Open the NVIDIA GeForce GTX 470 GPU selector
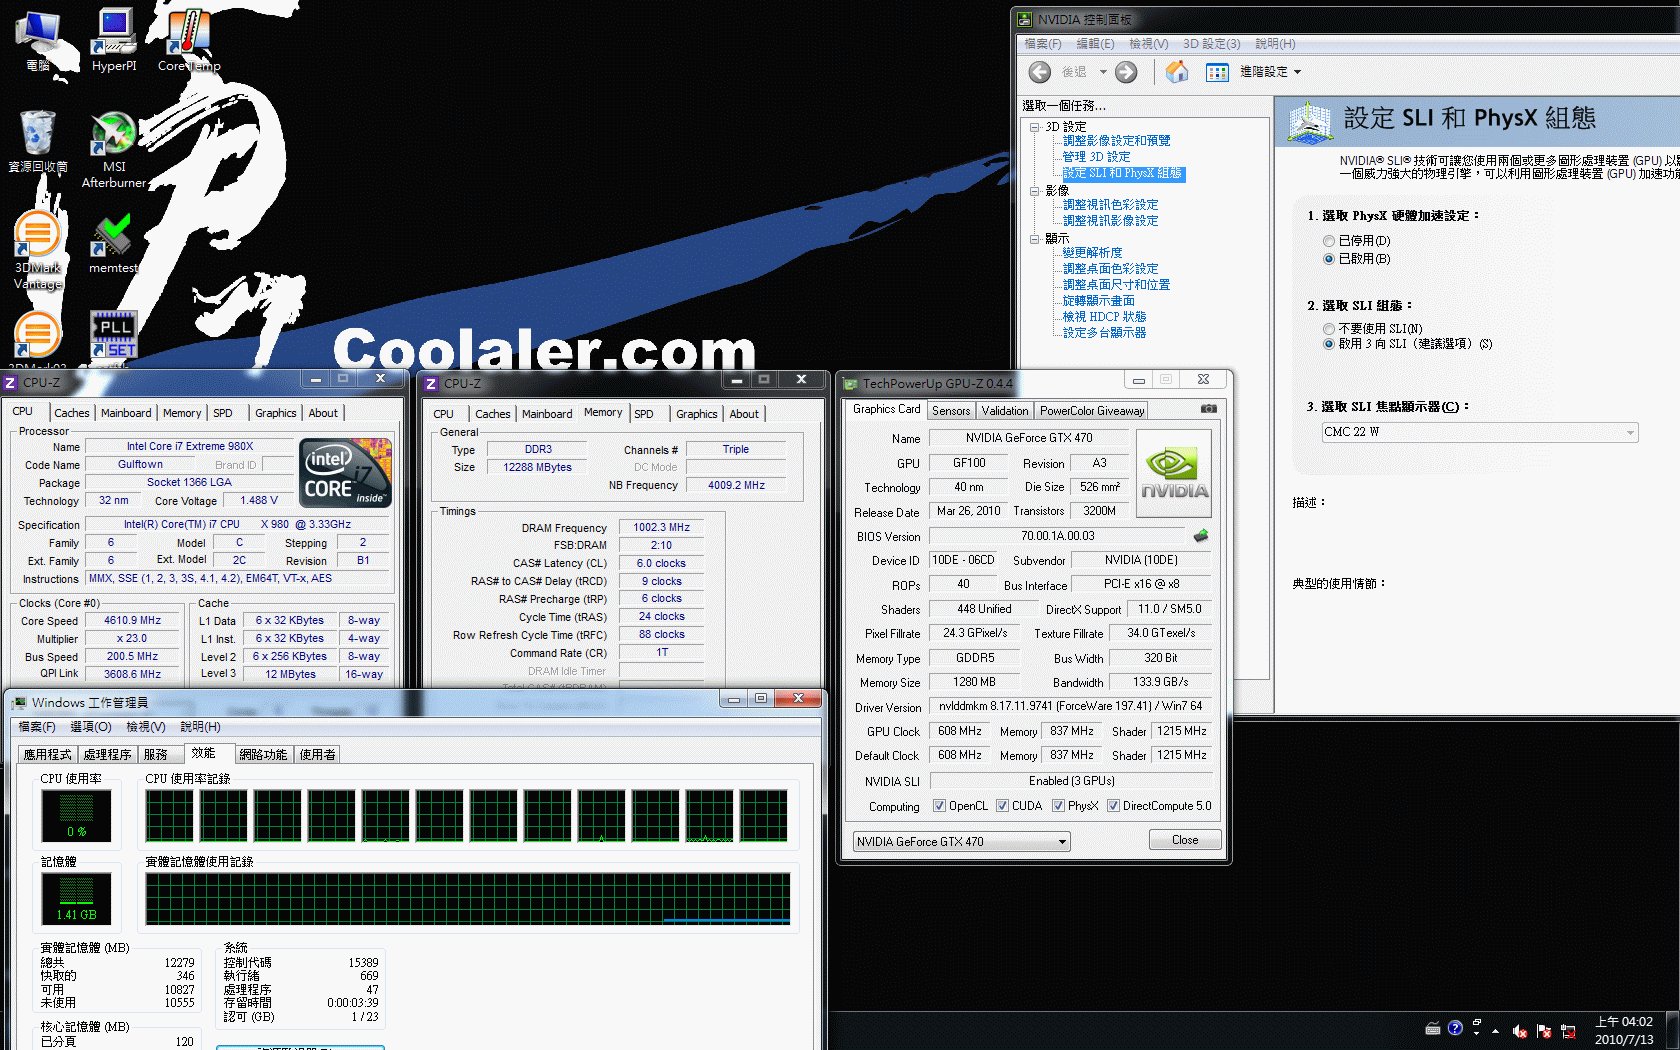The width and height of the screenshot is (1680, 1050). point(961,842)
